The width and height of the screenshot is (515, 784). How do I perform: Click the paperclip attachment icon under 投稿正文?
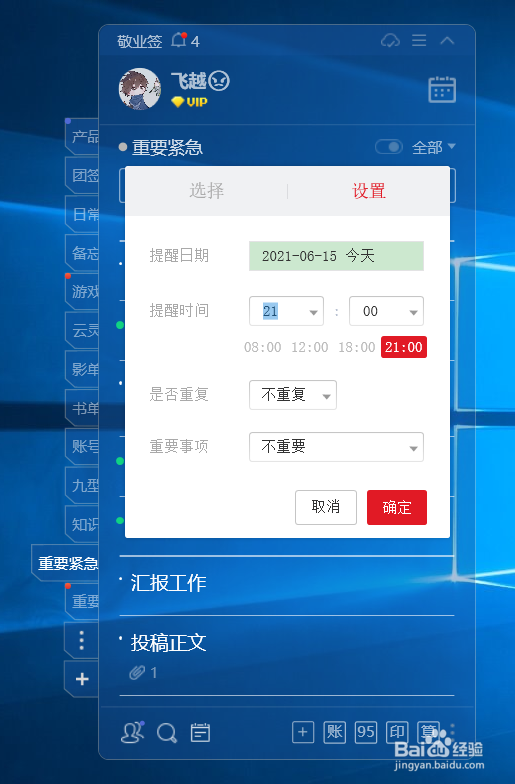[137, 673]
